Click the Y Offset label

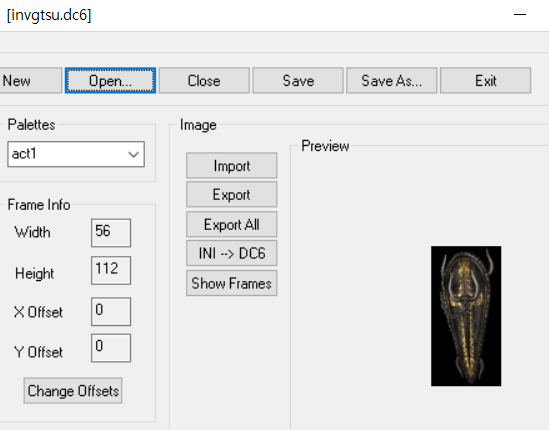pos(38,352)
